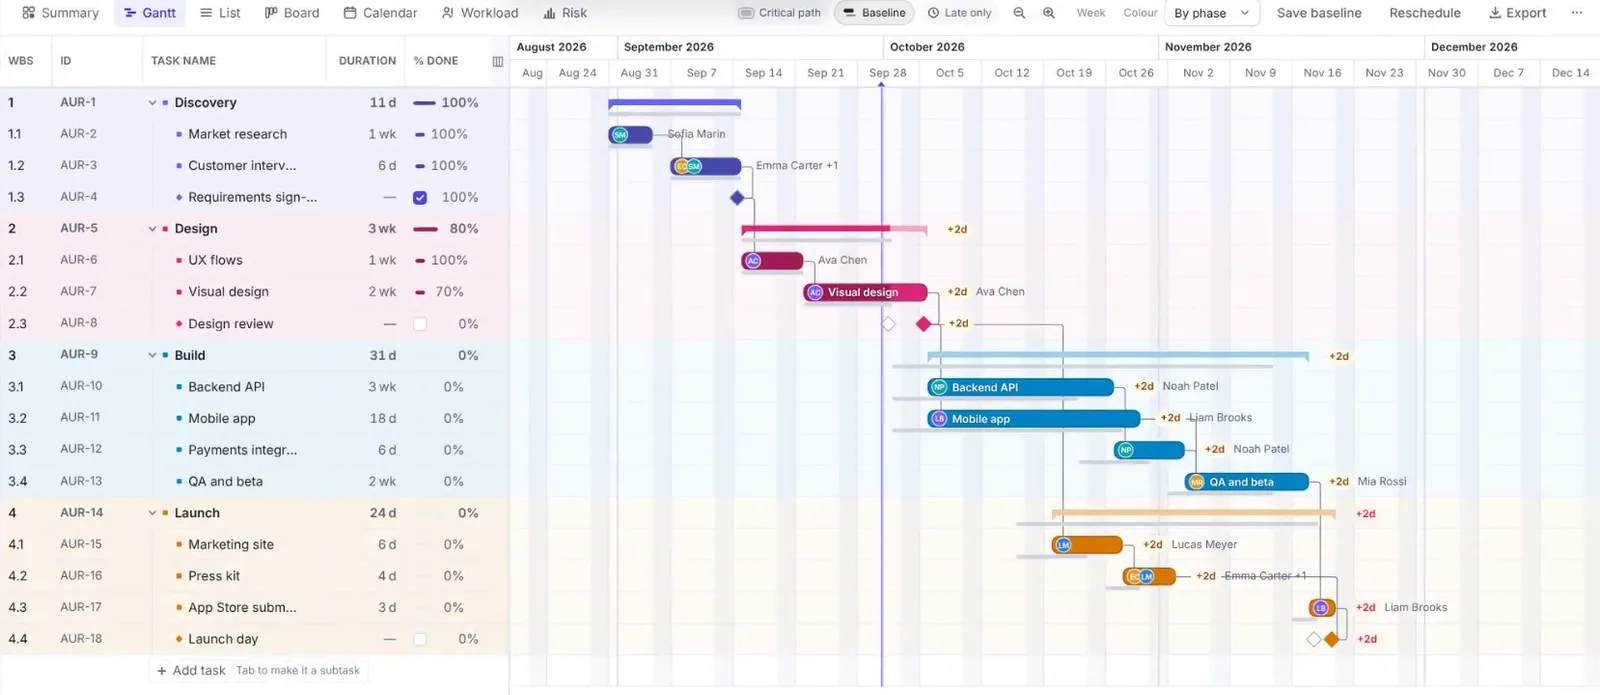Click the LM avatar on Marketing site bar
The image size is (1600, 695).
pyautogui.click(x=1063, y=545)
